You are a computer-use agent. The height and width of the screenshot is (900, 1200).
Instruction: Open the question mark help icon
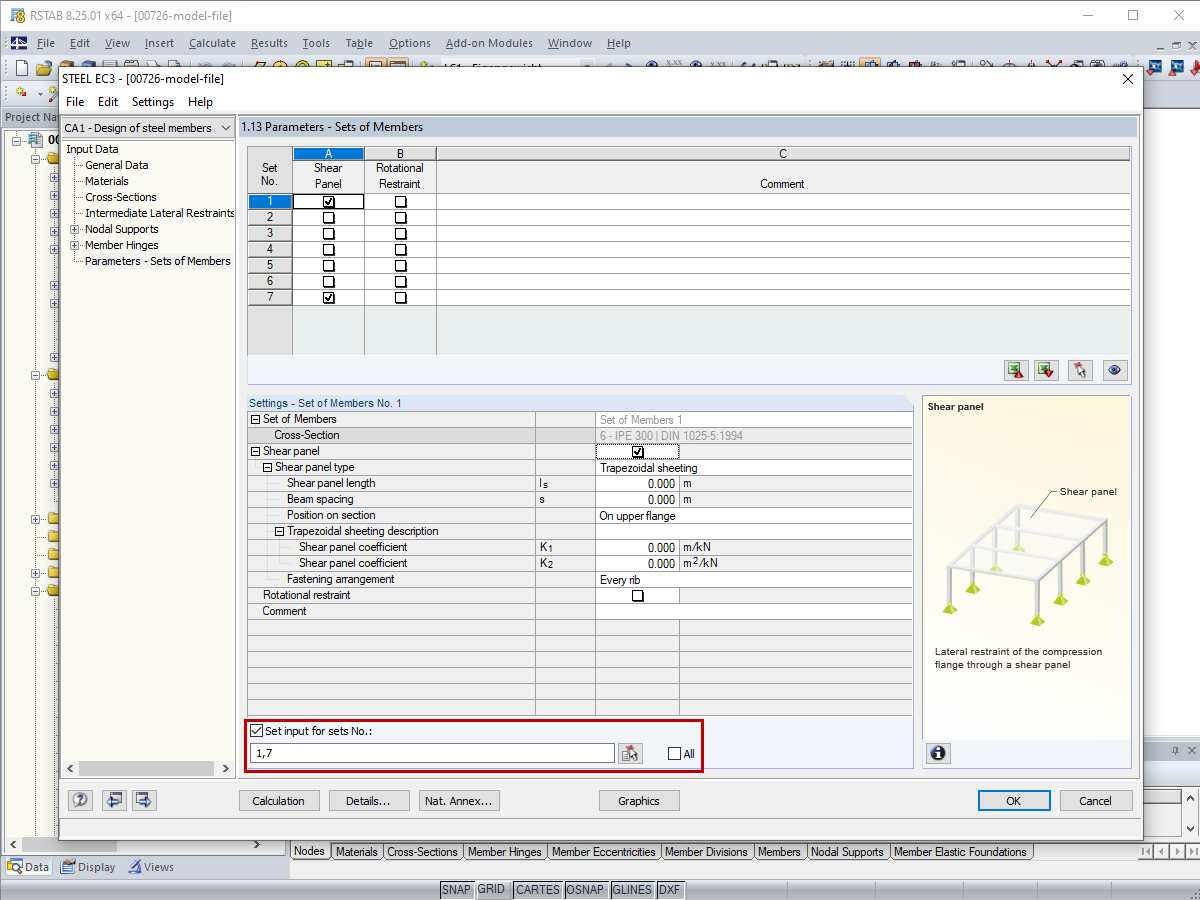coord(80,800)
